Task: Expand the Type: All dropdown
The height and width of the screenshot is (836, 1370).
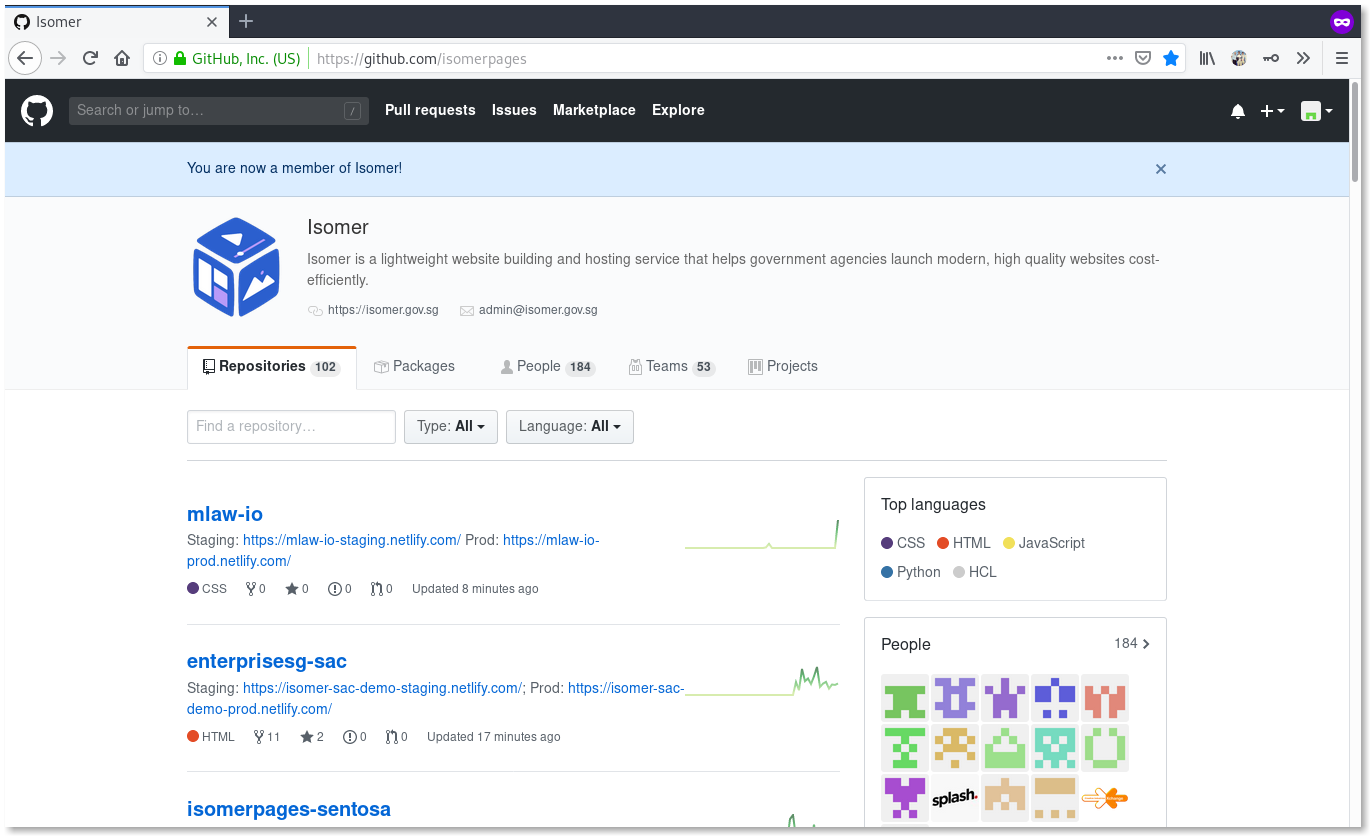Action: tap(451, 426)
